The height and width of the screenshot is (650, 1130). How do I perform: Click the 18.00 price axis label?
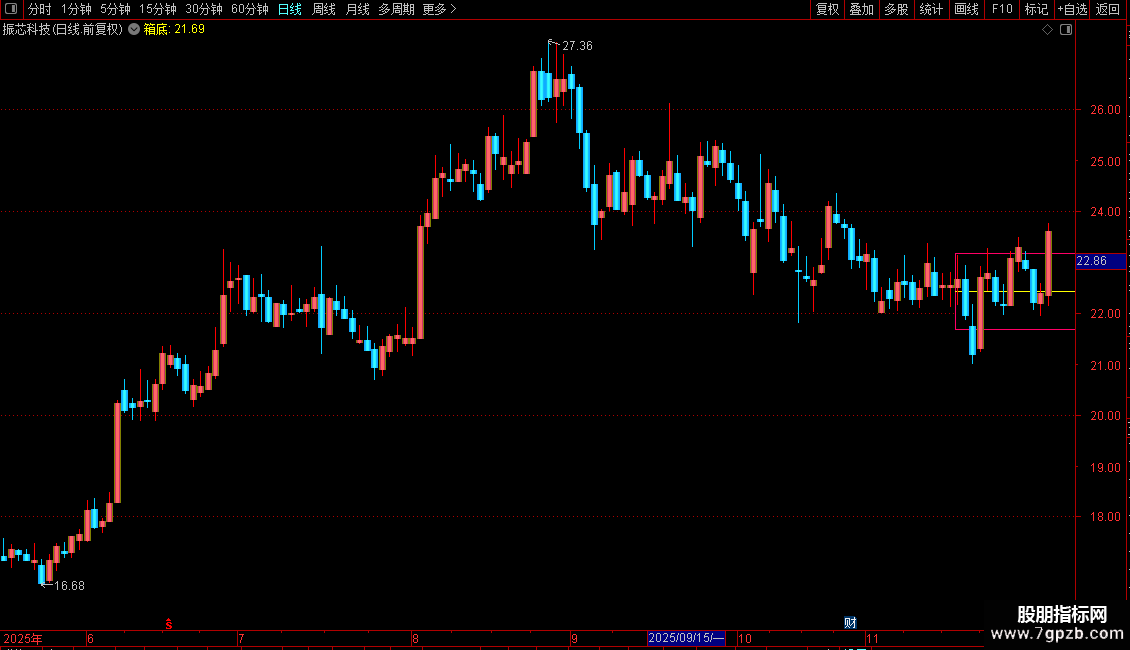(x=1105, y=517)
